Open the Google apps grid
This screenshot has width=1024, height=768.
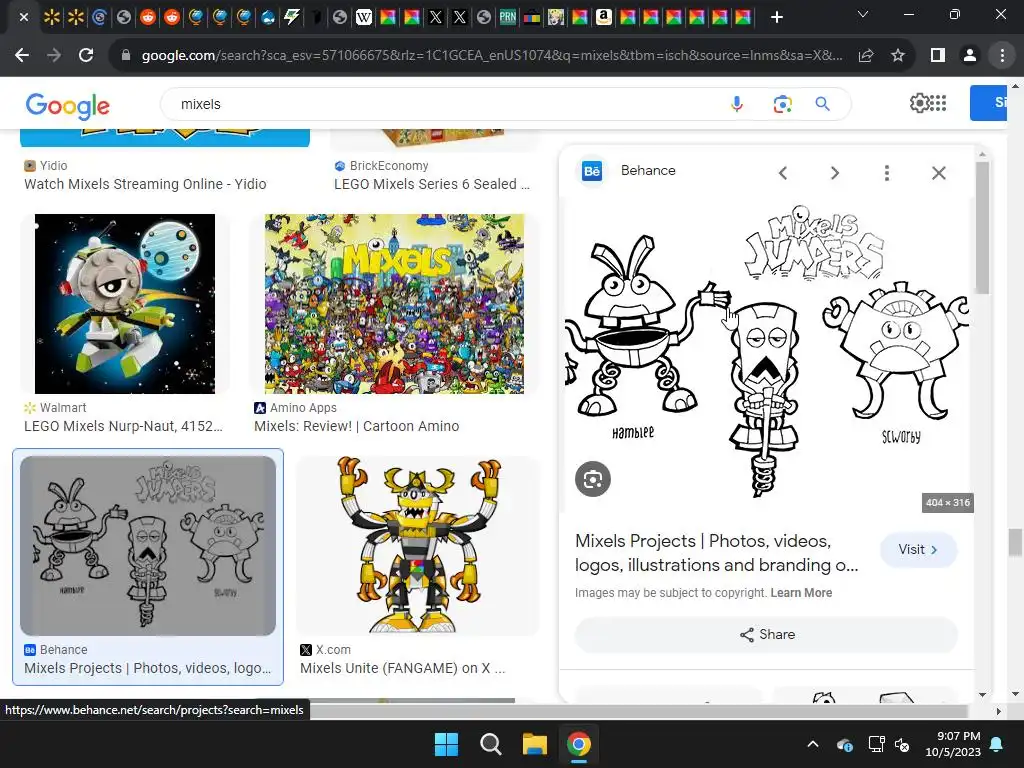938,103
